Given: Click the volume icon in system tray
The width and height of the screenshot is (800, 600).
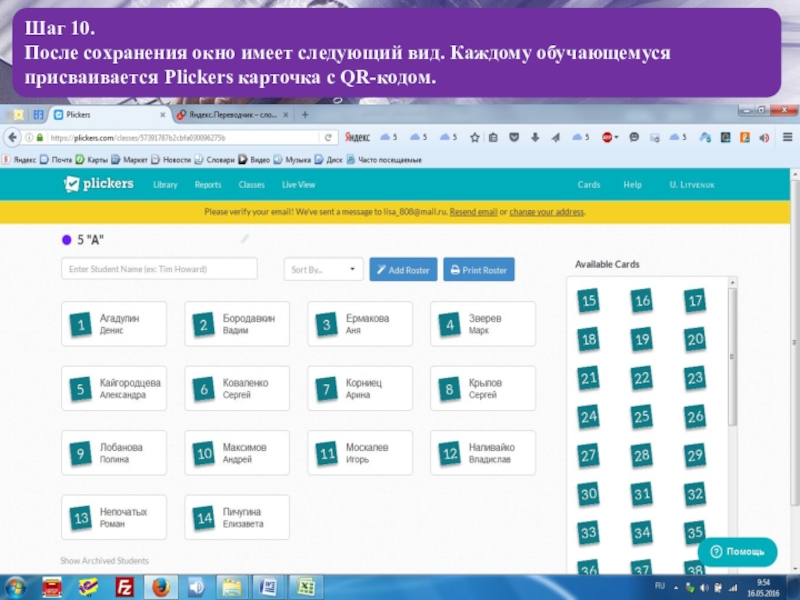Looking at the screenshot, I should coord(704,588).
